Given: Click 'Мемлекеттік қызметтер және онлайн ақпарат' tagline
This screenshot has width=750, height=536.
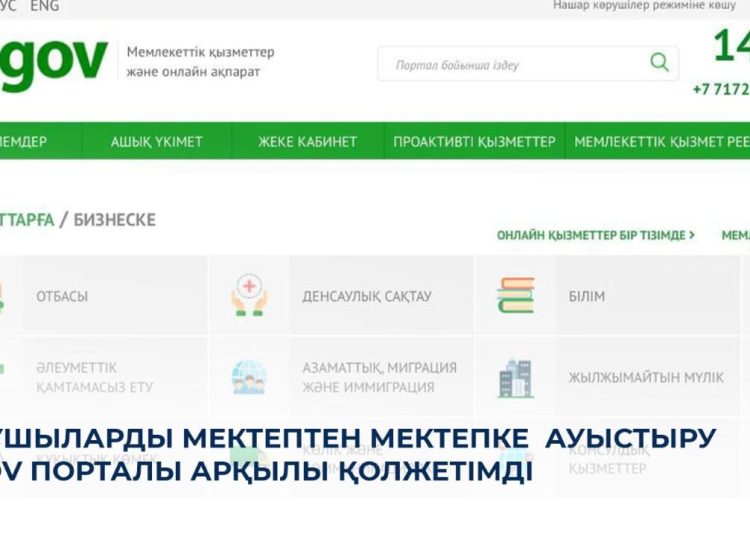Looking at the screenshot, I should [x=200, y=62].
